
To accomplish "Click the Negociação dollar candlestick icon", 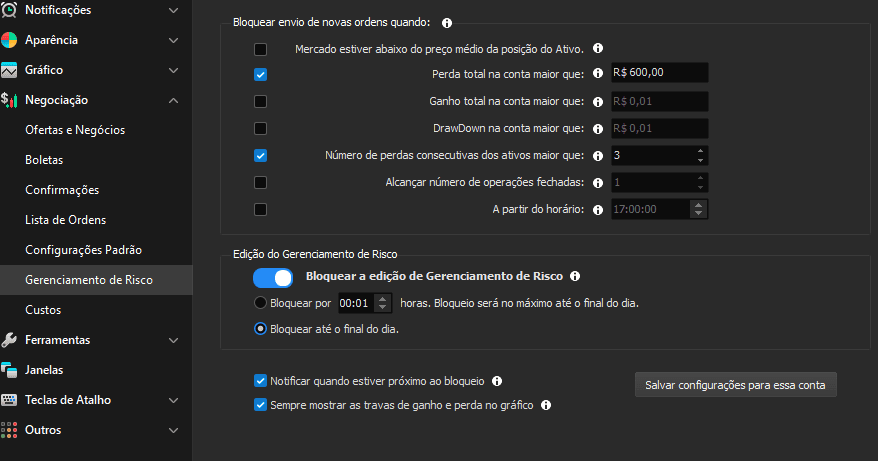I will tap(9, 100).
